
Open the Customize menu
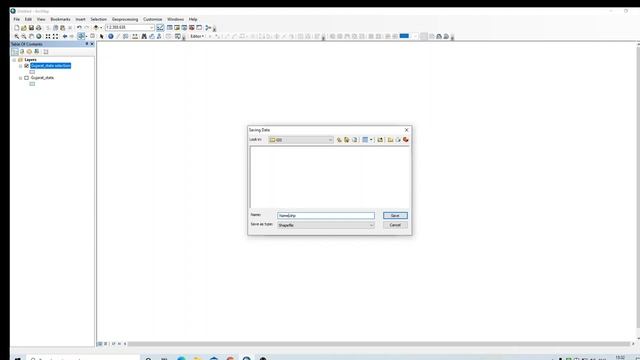(153, 19)
